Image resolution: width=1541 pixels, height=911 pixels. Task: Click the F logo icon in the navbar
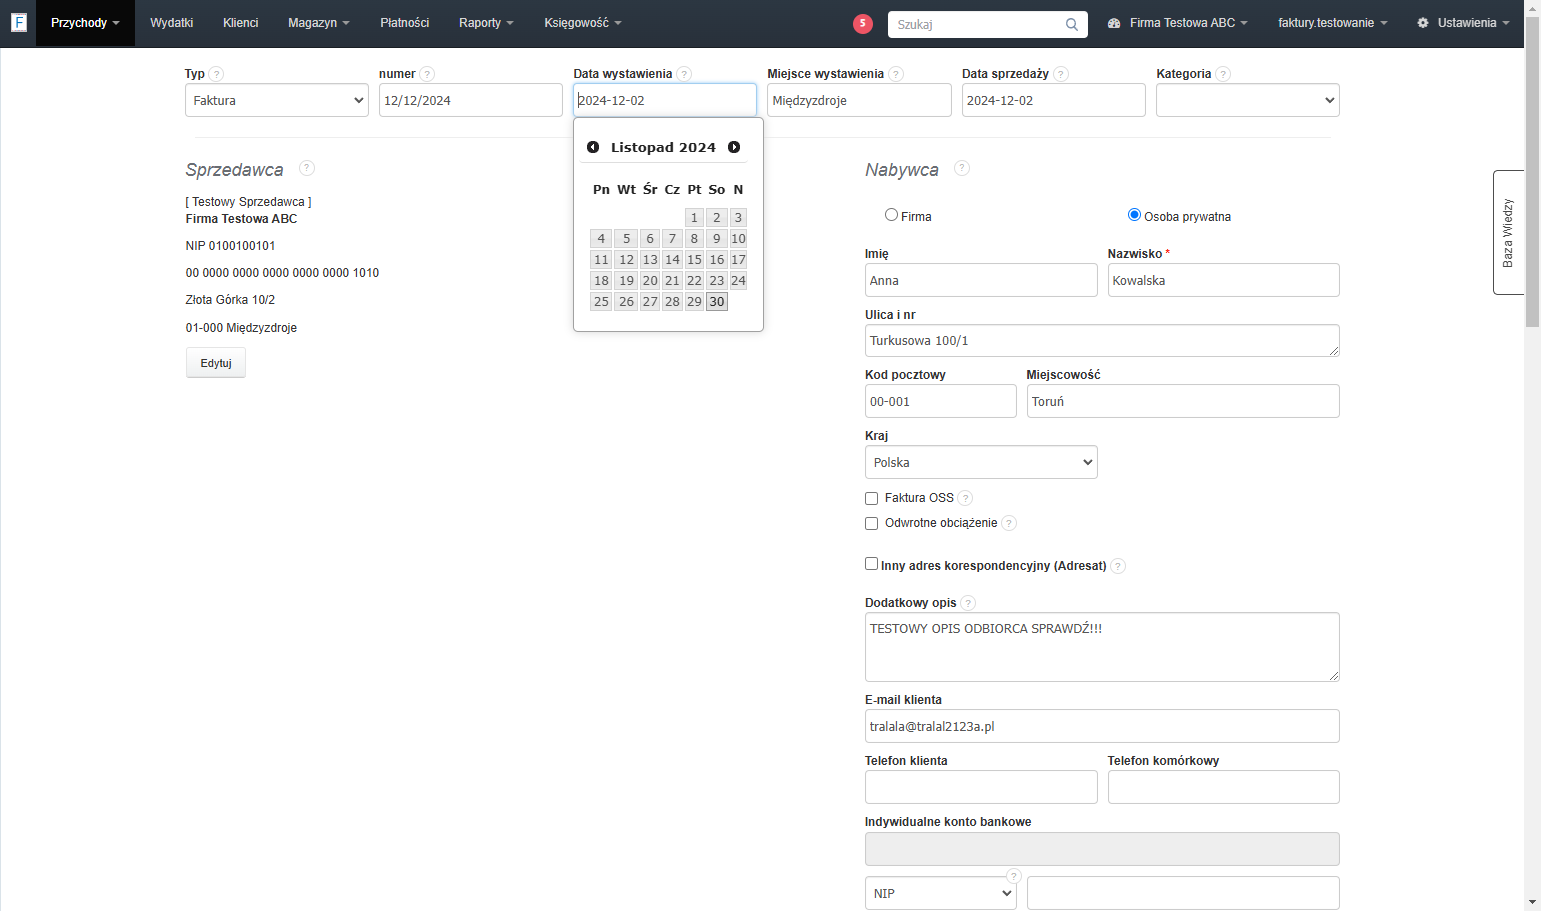[x=18, y=22]
